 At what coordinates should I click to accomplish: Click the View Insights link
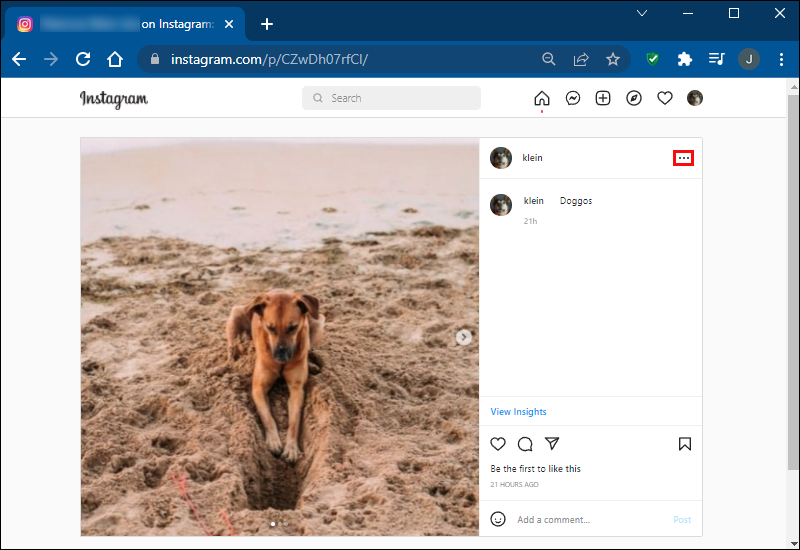click(518, 412)
